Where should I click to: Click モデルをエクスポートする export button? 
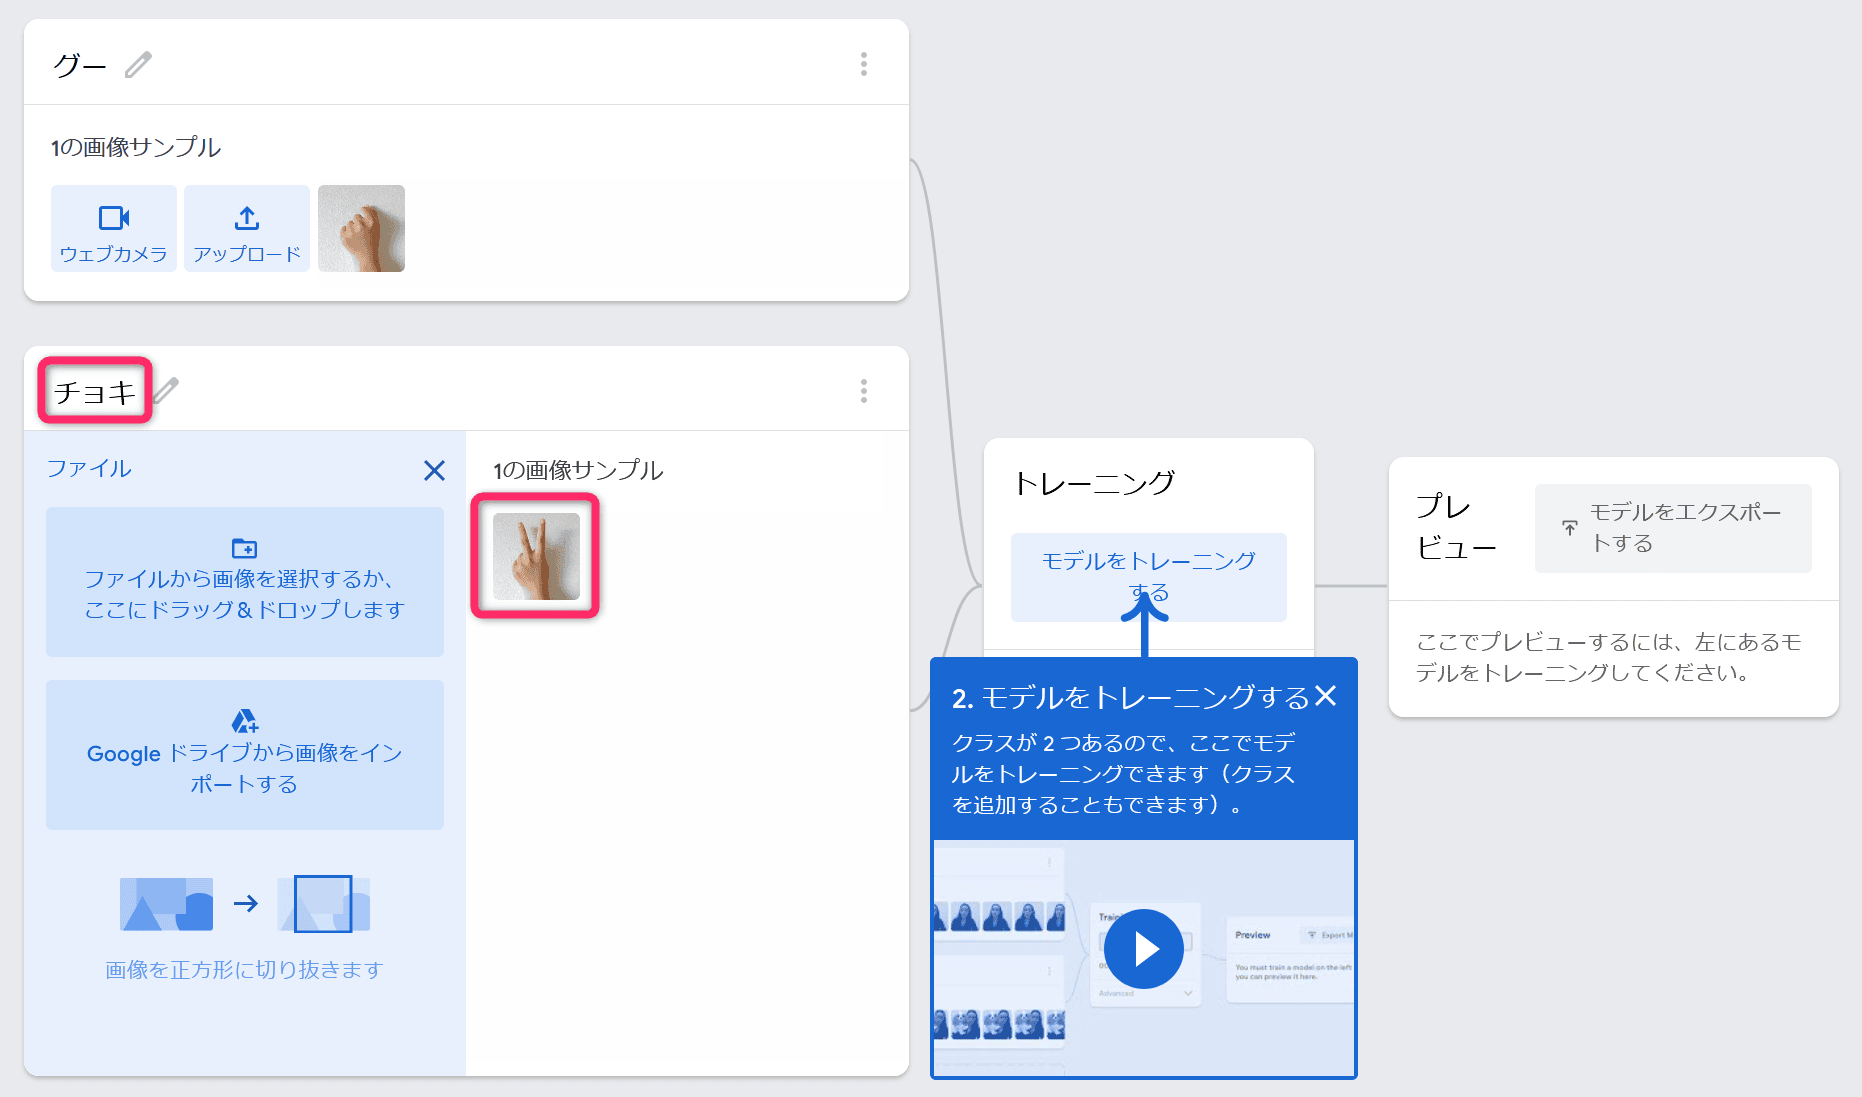[1673, 528]
